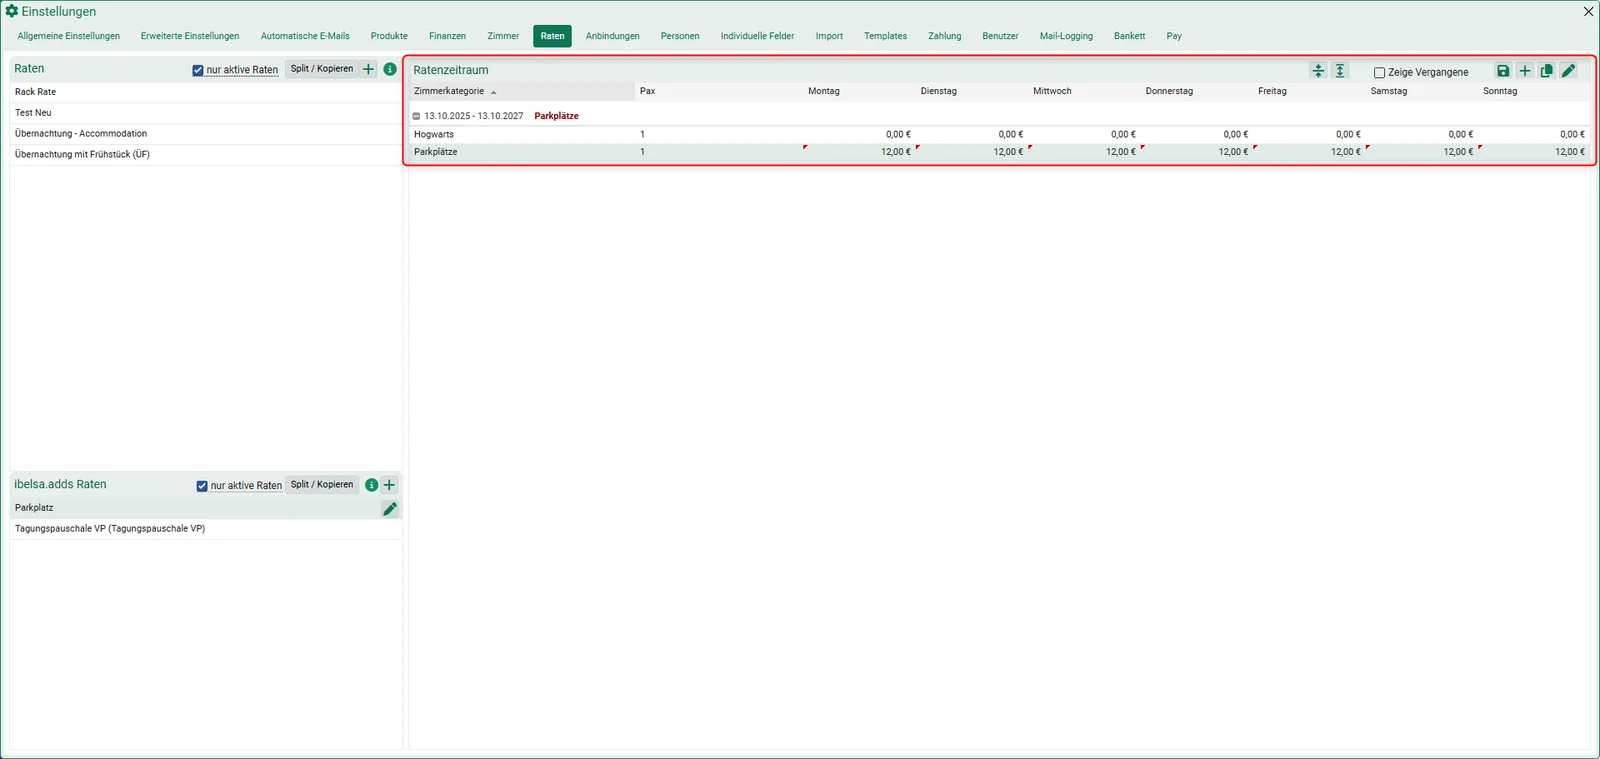Click Split / Kopieren in the Raten panel
The height and width of the screenshot is (759, 1600).
(322, 69)
